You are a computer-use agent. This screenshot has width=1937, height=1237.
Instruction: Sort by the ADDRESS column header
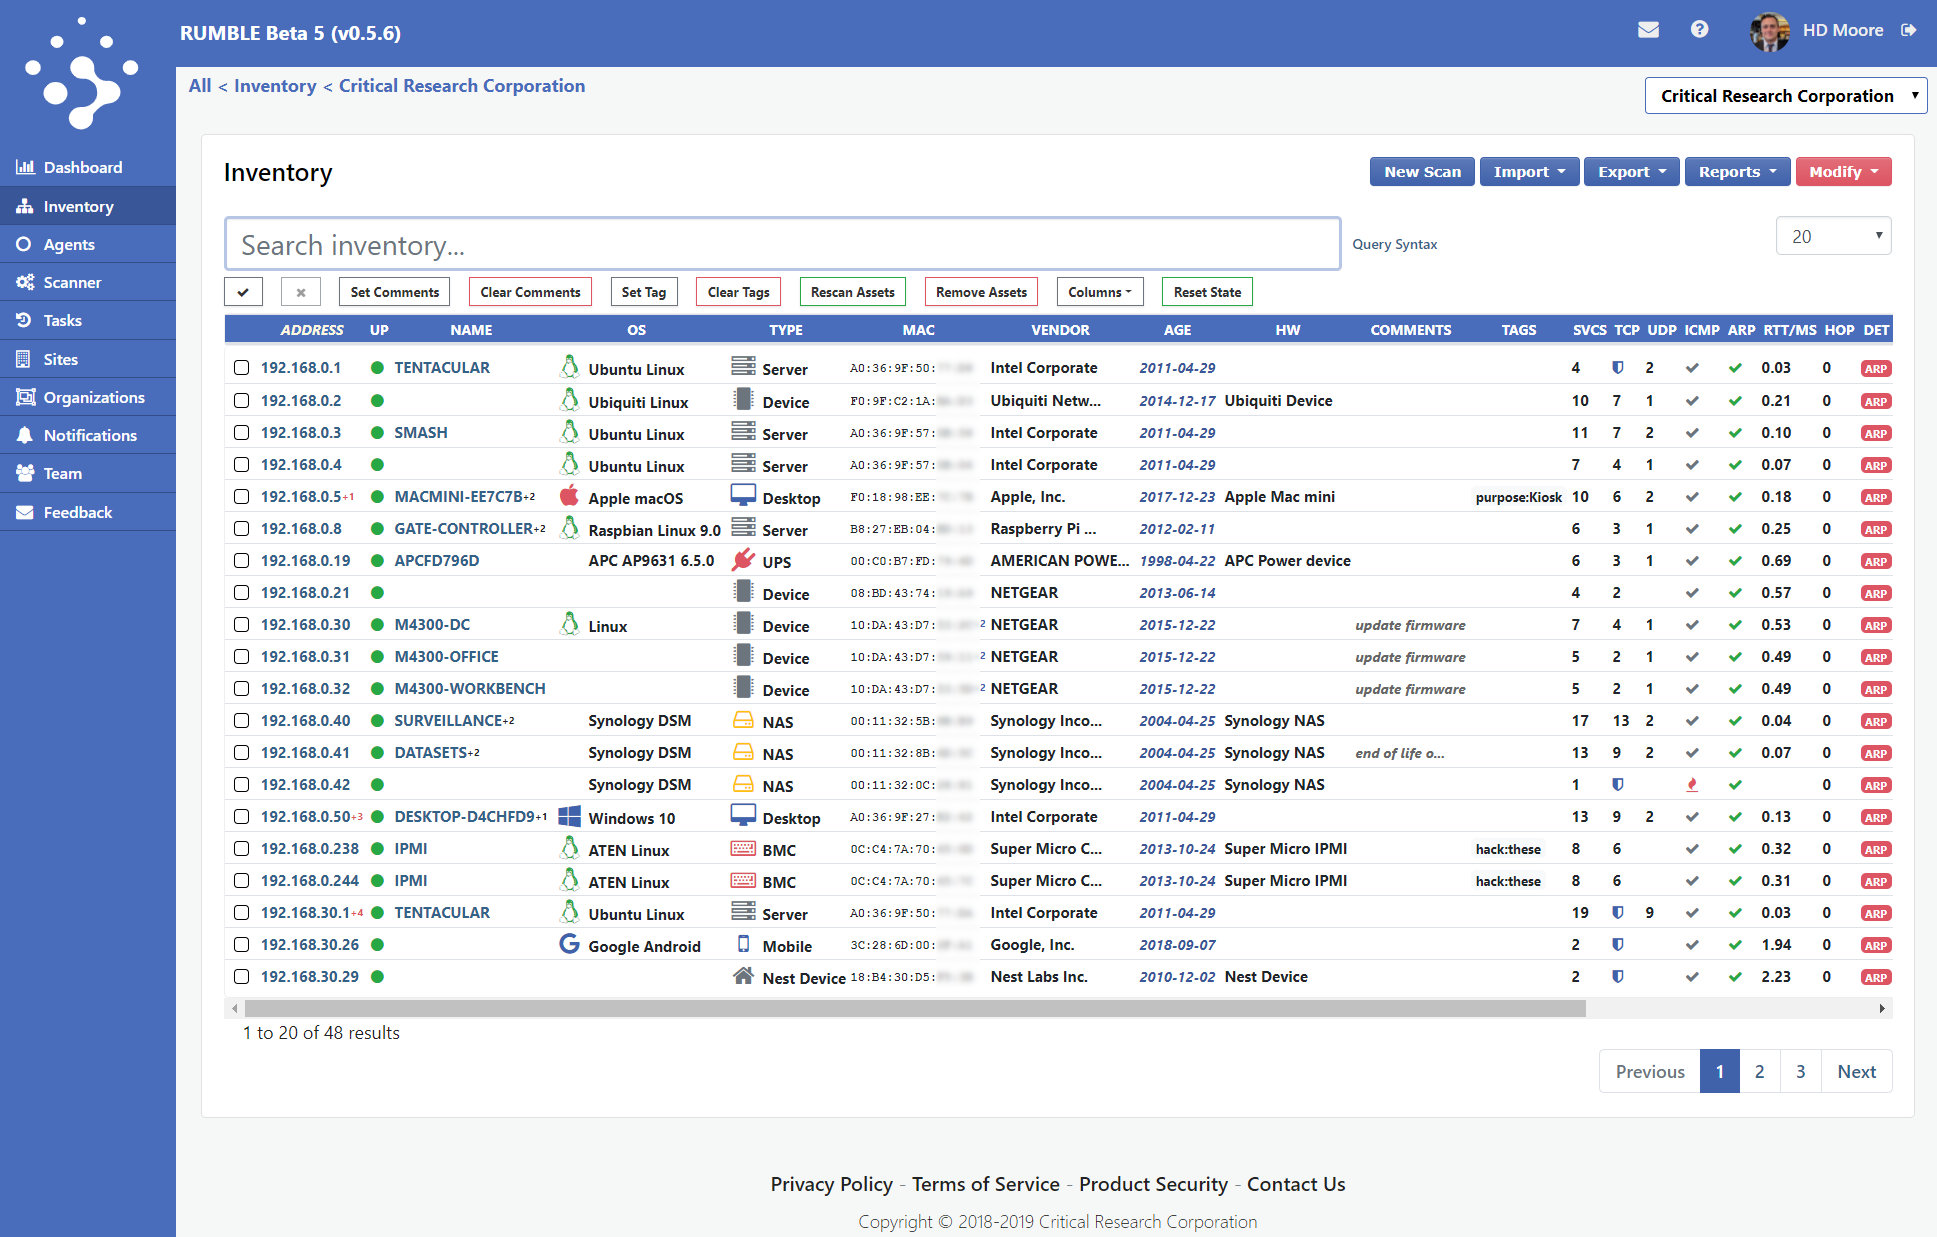(311, 330)
